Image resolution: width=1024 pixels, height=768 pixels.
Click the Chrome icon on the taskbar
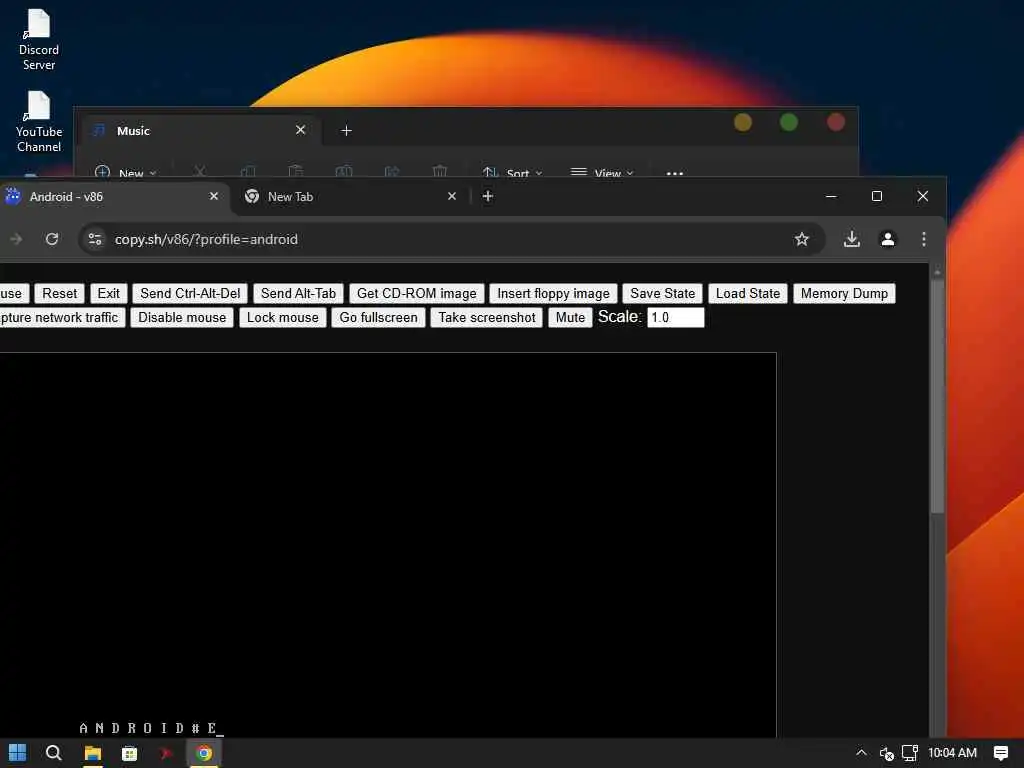[x=204, y=753]
